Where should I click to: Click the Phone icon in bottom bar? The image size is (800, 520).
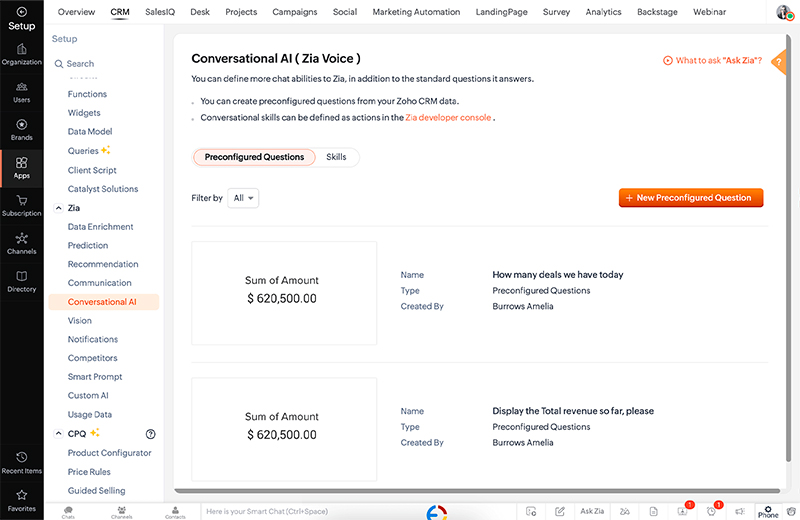coord(767,511)
